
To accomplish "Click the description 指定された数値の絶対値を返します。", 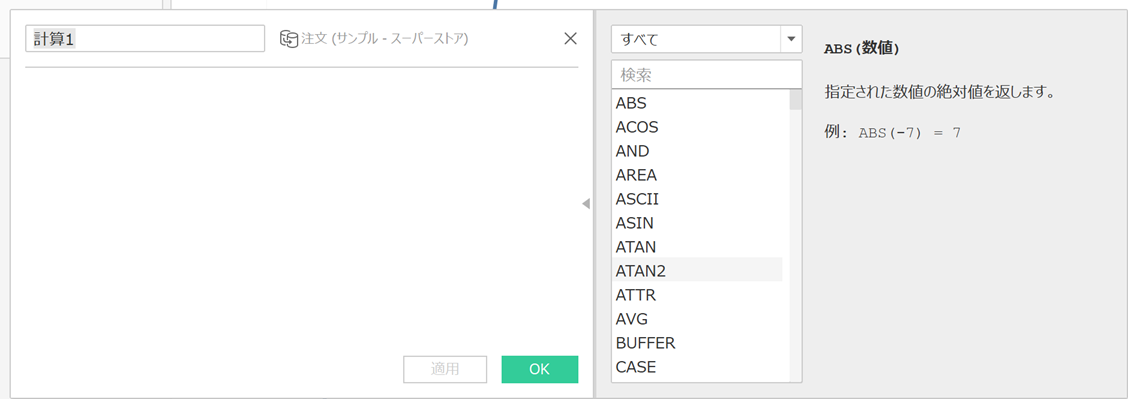I will 940,93.
